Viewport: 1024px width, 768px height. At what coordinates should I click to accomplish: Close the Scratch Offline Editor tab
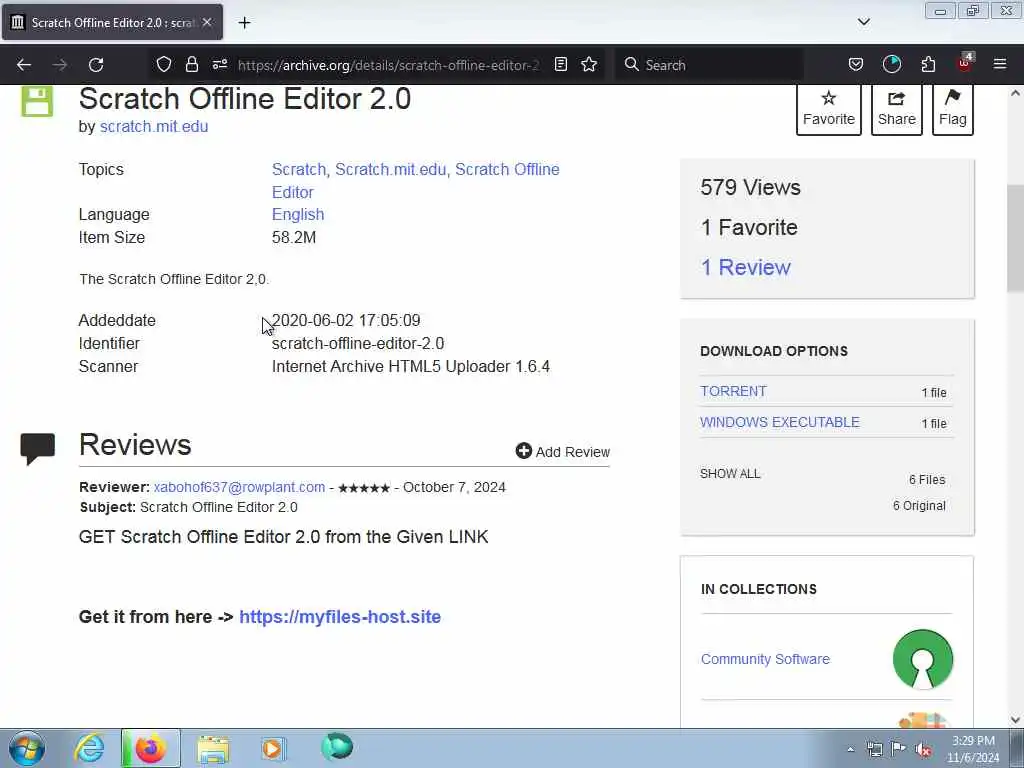click(x=207, y=22)
